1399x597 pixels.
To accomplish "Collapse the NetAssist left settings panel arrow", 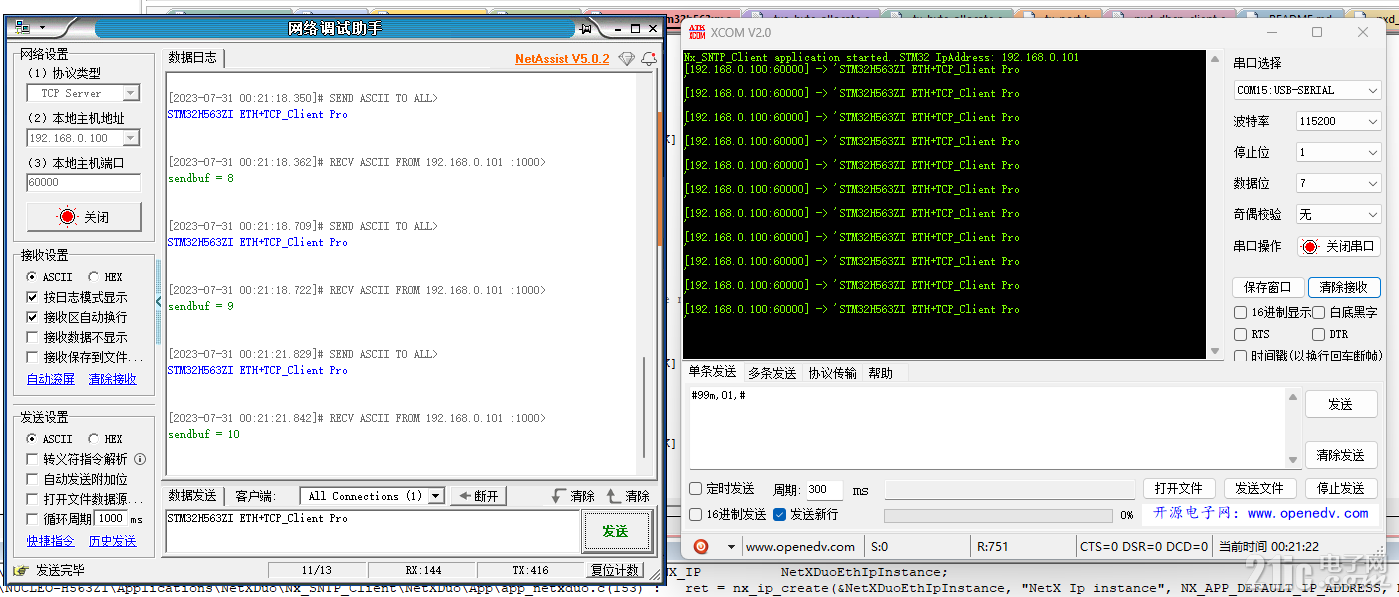I will pos(158,300).
